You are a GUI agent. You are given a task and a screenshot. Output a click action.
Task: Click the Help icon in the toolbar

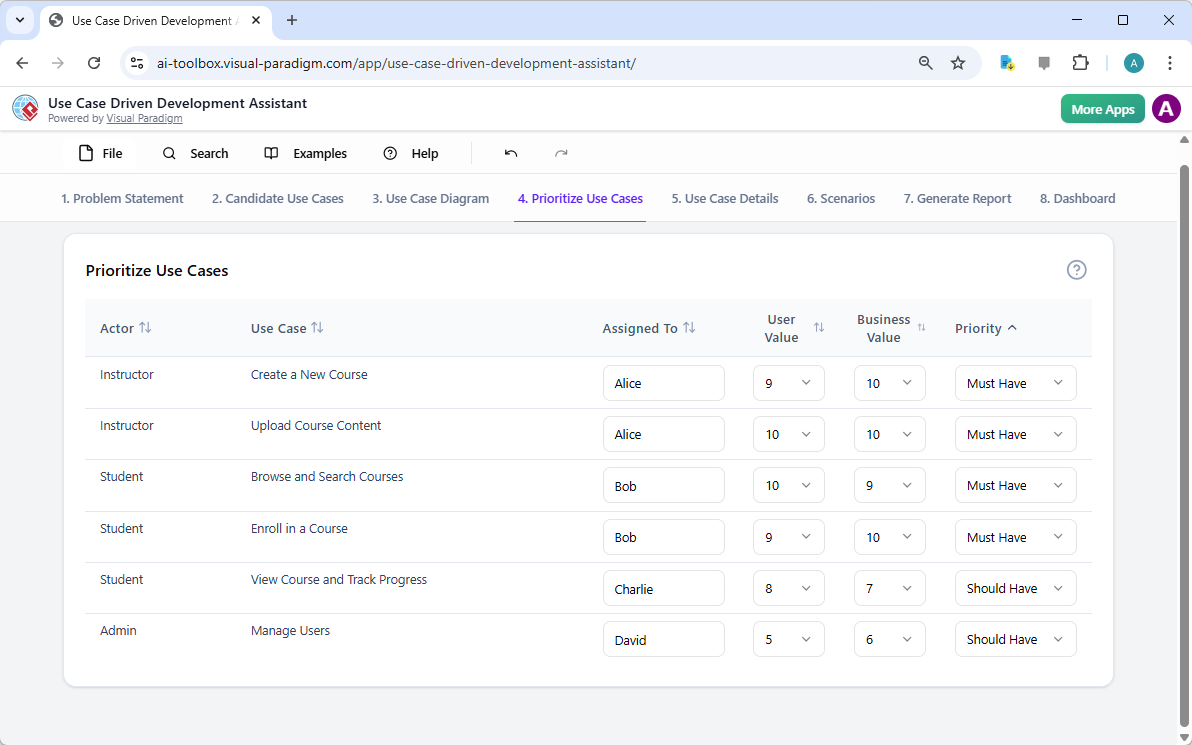pyautogui.click(x=390, y=153)
